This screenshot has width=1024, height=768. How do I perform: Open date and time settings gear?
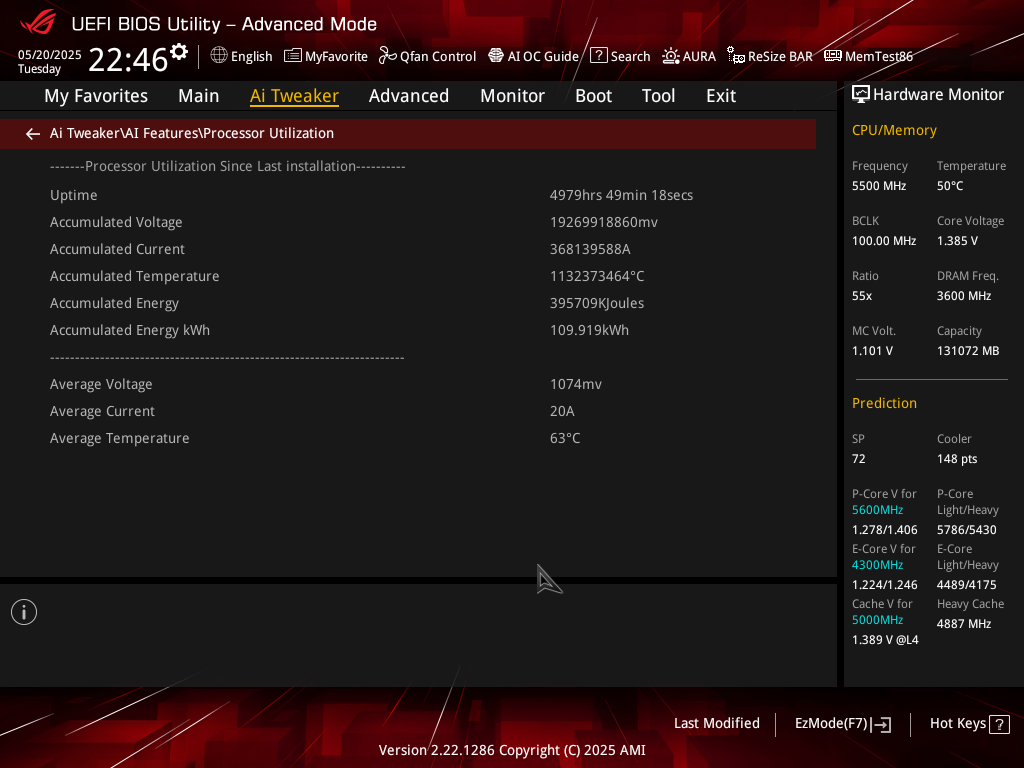(178, 52)
